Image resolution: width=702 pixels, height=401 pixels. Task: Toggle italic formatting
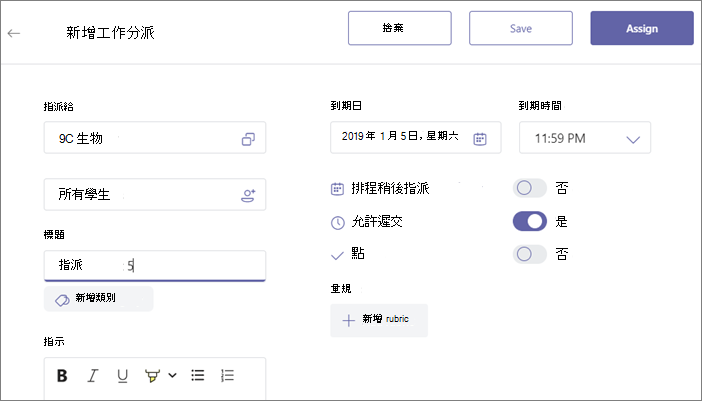tap(92, 375)
